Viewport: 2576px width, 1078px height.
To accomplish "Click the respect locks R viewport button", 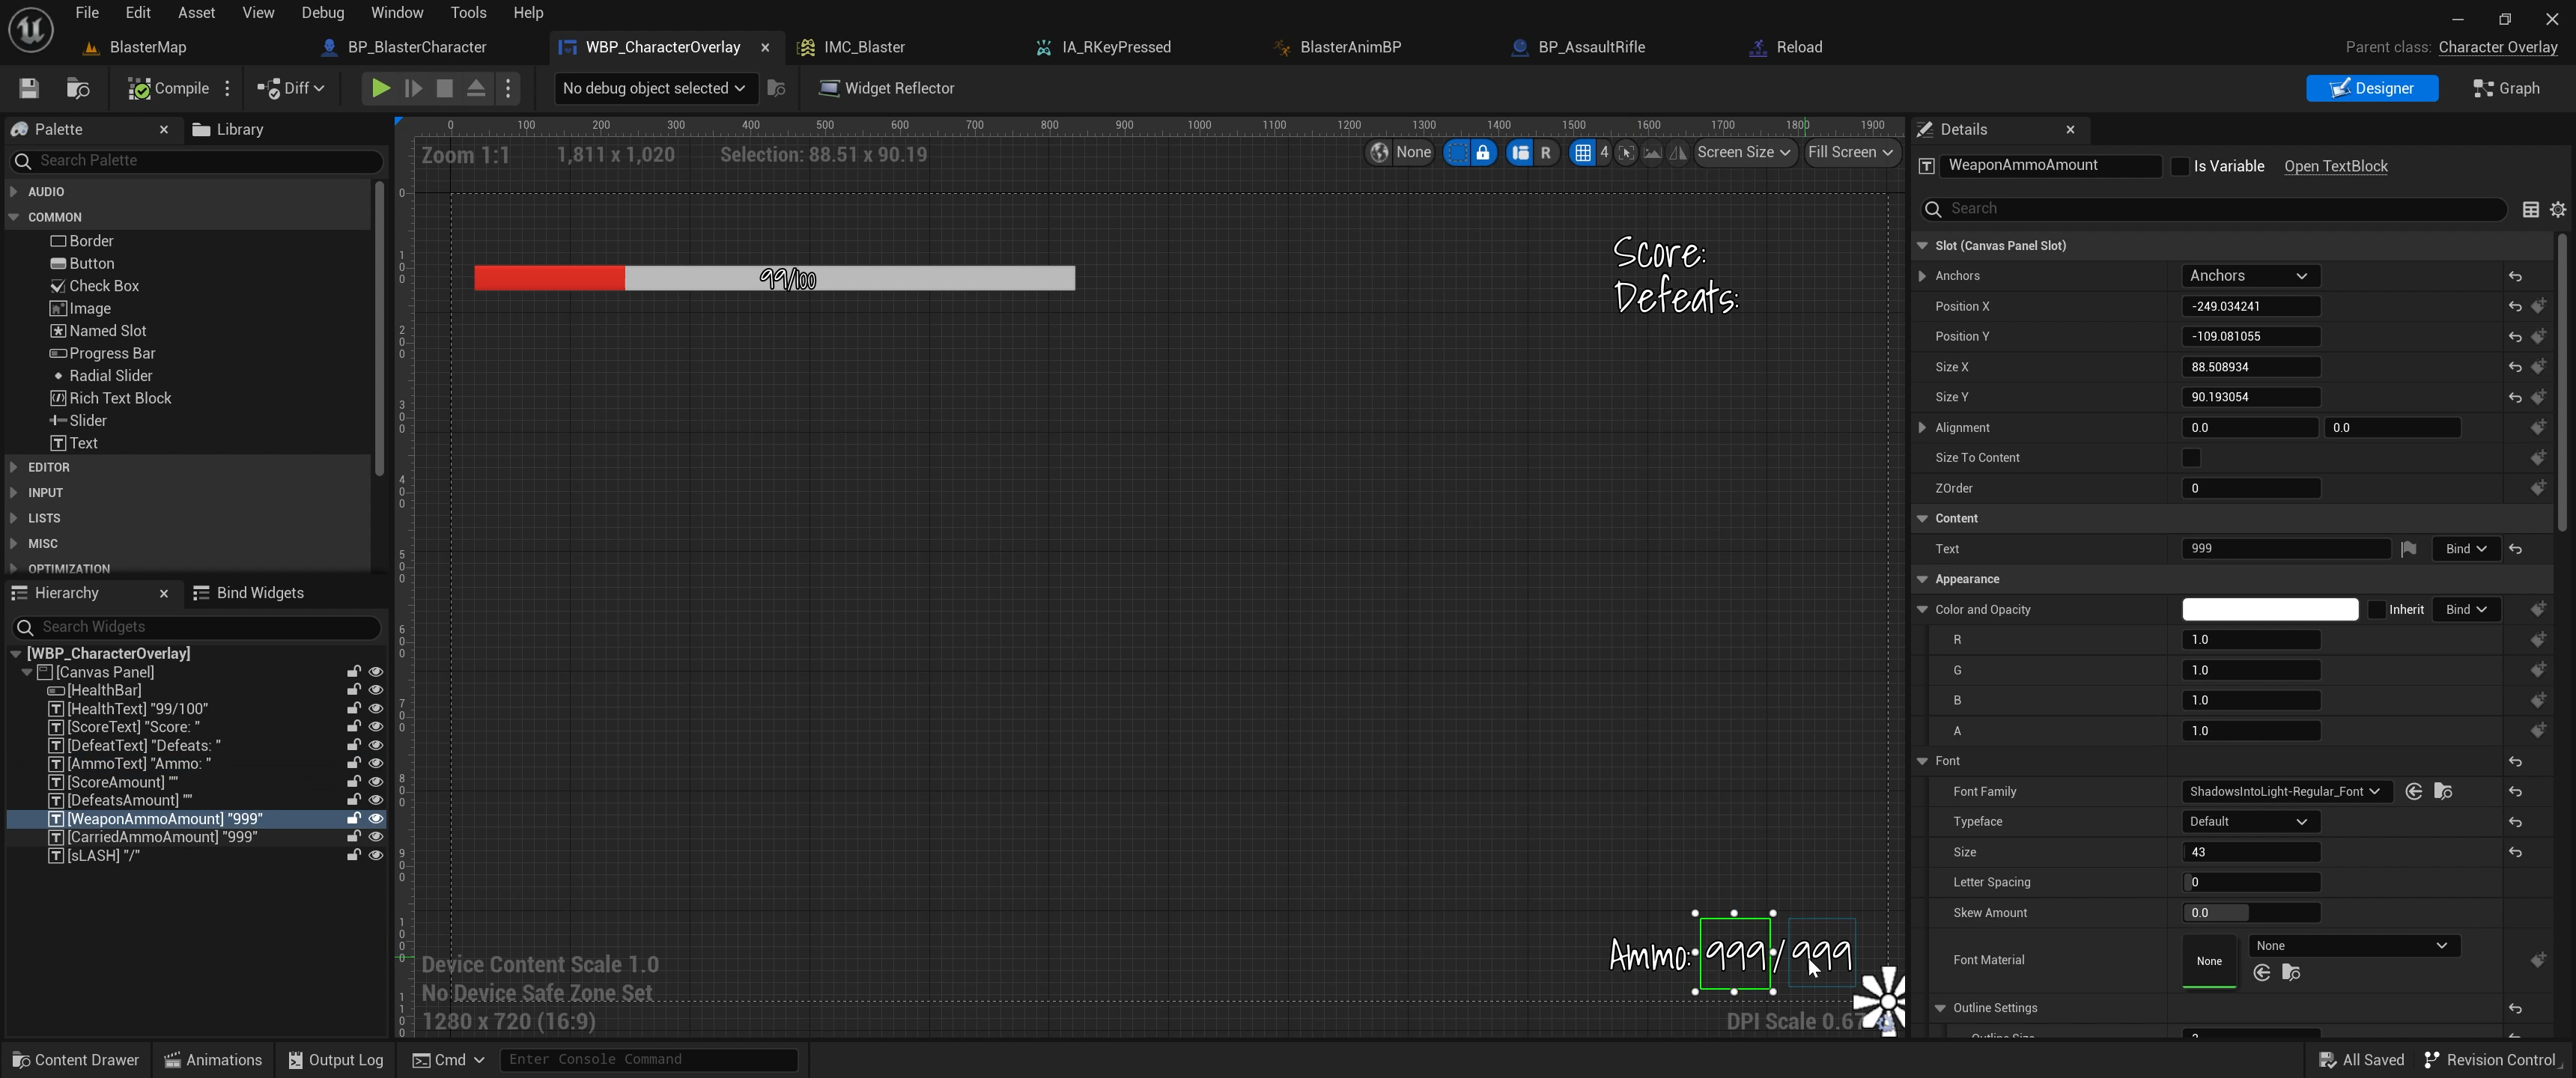I will point(1546,152).
